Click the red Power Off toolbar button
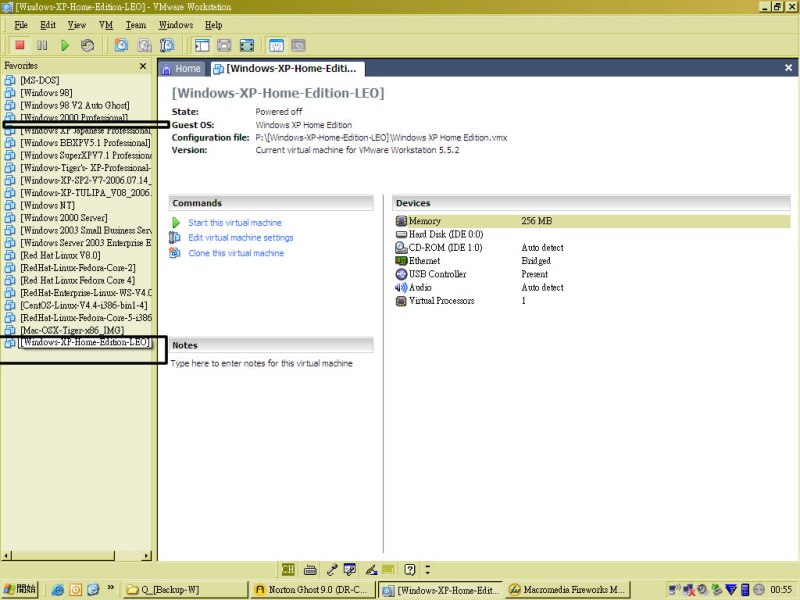Image resolution: width=800 pixels, height=600 pixels. tap(20, 45)
